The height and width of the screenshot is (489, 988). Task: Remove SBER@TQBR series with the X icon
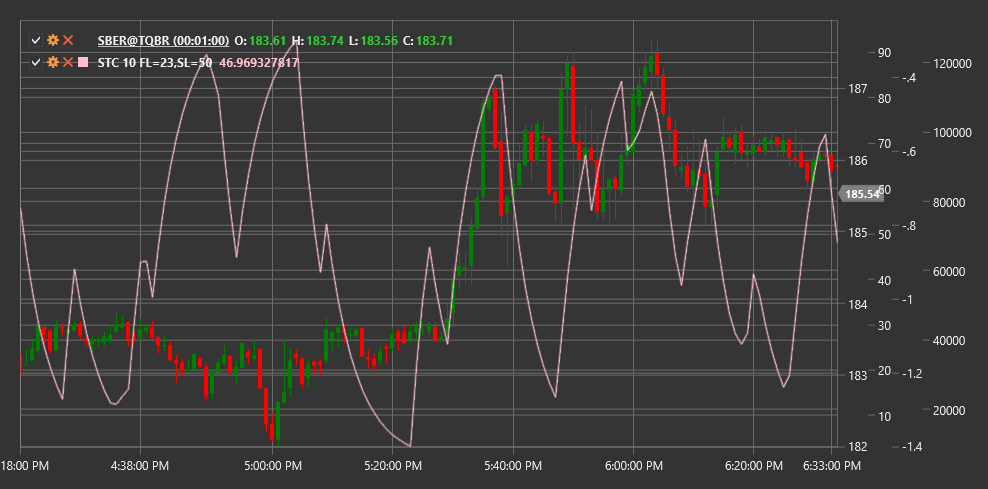click(x=68, y=41)
